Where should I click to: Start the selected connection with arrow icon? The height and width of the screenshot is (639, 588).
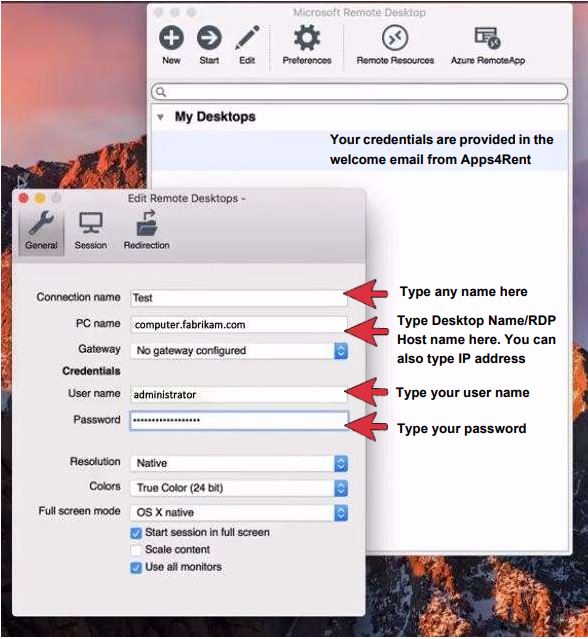[x=209, y=37]
